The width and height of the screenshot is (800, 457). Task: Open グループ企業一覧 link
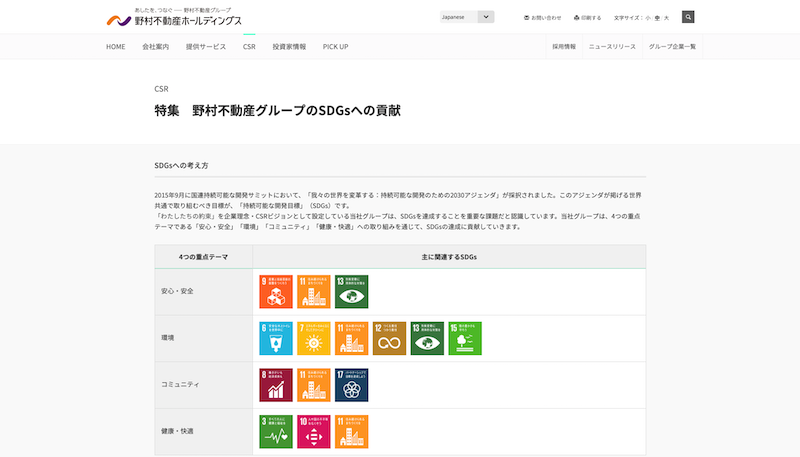672,46
